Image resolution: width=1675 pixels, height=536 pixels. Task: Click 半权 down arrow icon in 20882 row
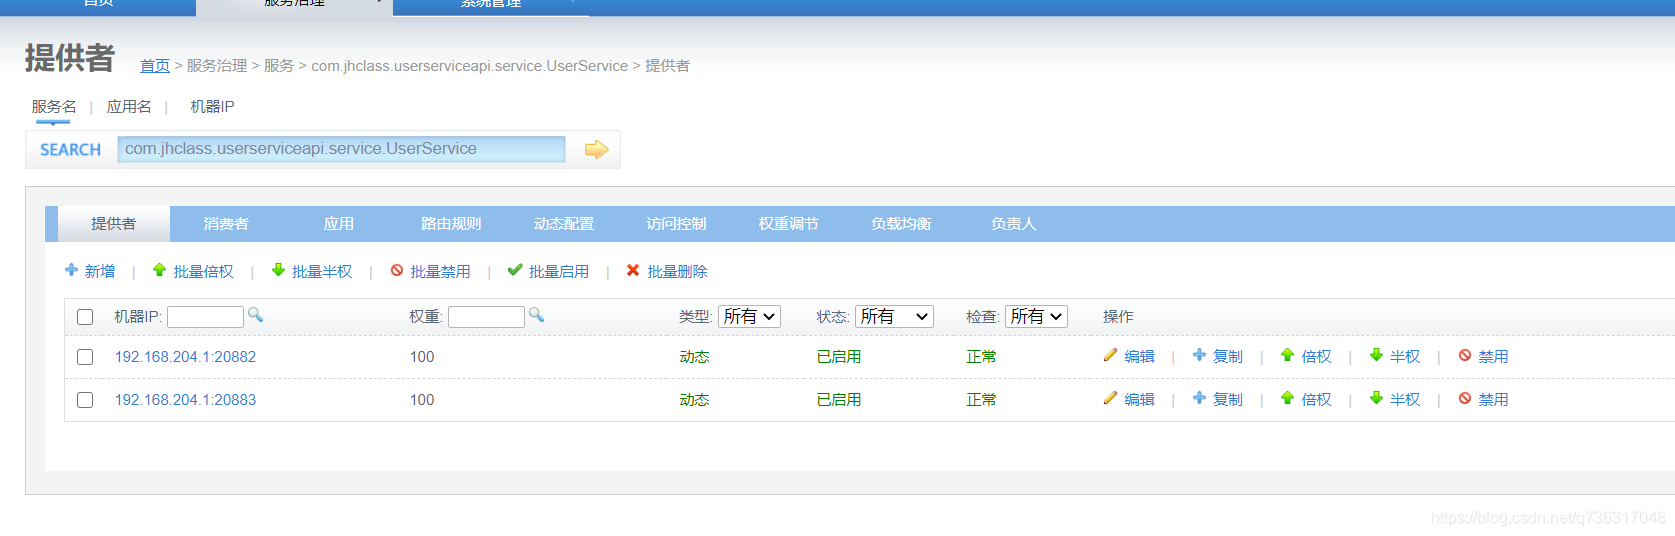tap(1376, 355)
